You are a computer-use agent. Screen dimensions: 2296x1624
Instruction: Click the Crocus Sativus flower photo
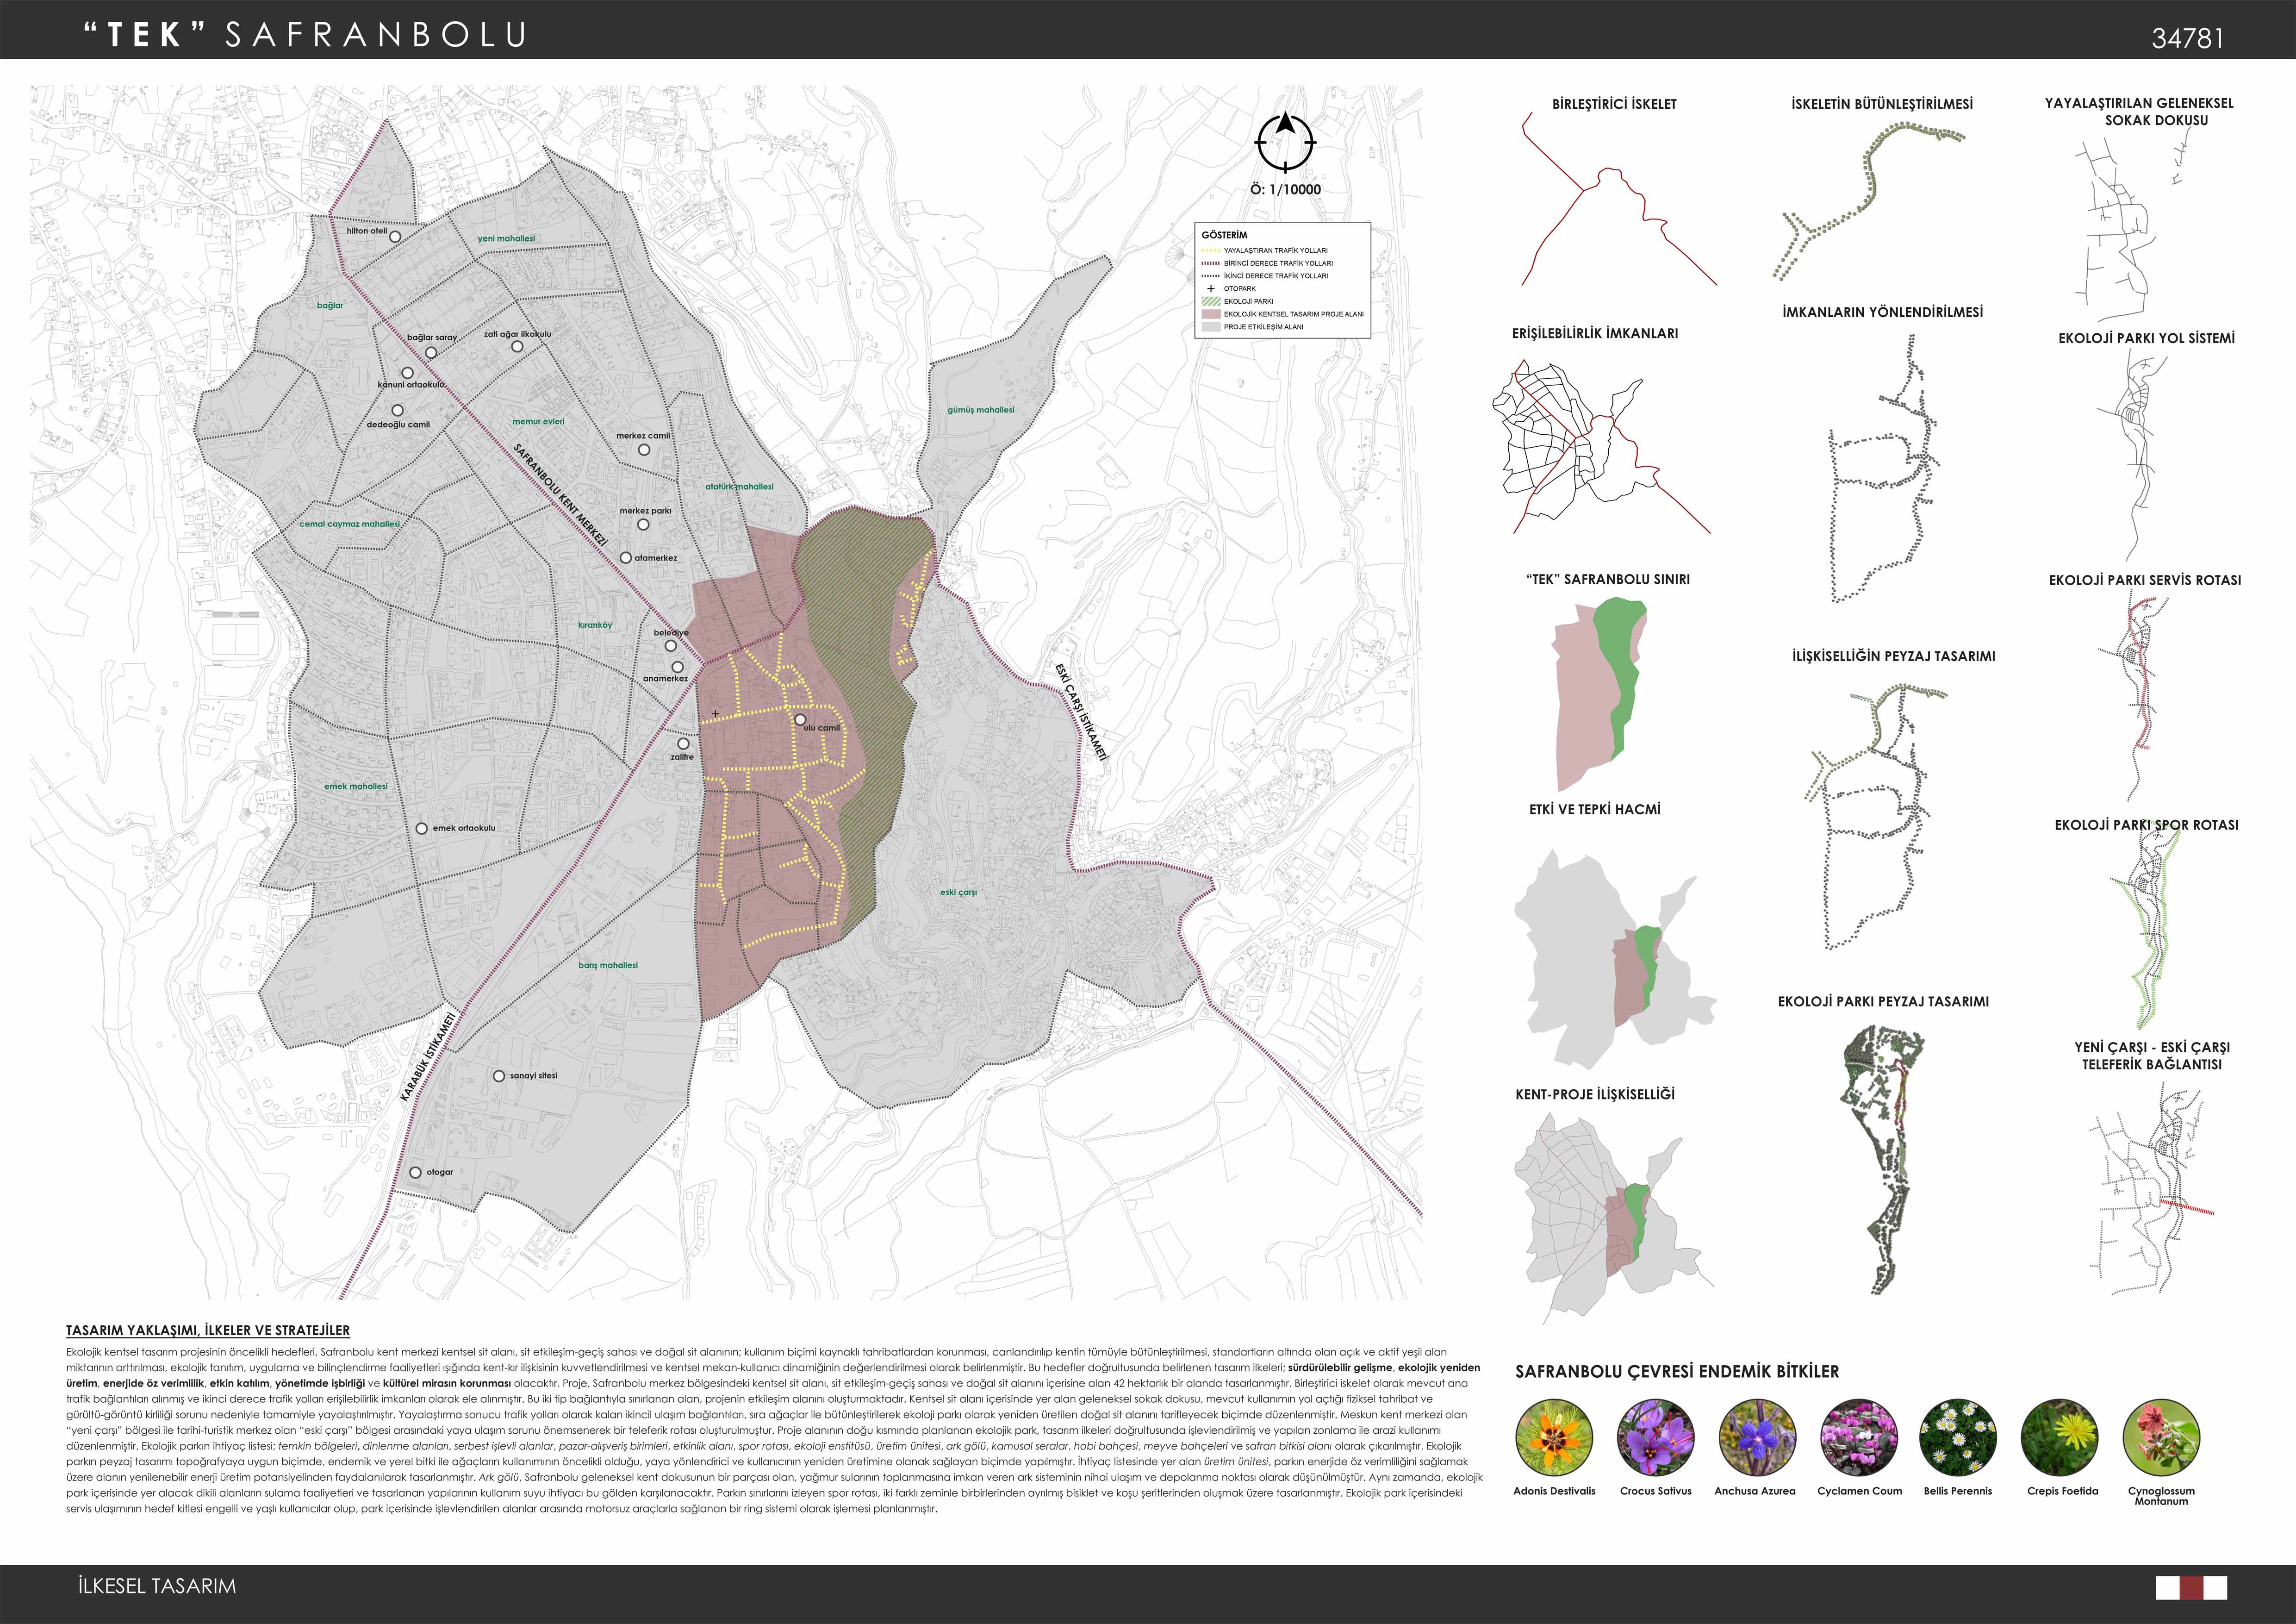(x=1656, y=1438)
